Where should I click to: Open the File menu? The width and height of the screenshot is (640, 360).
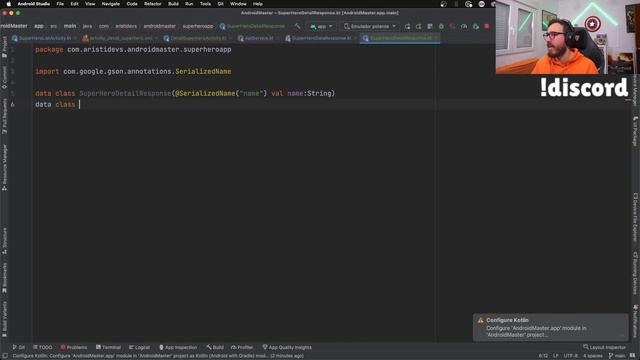click(60, 4)
